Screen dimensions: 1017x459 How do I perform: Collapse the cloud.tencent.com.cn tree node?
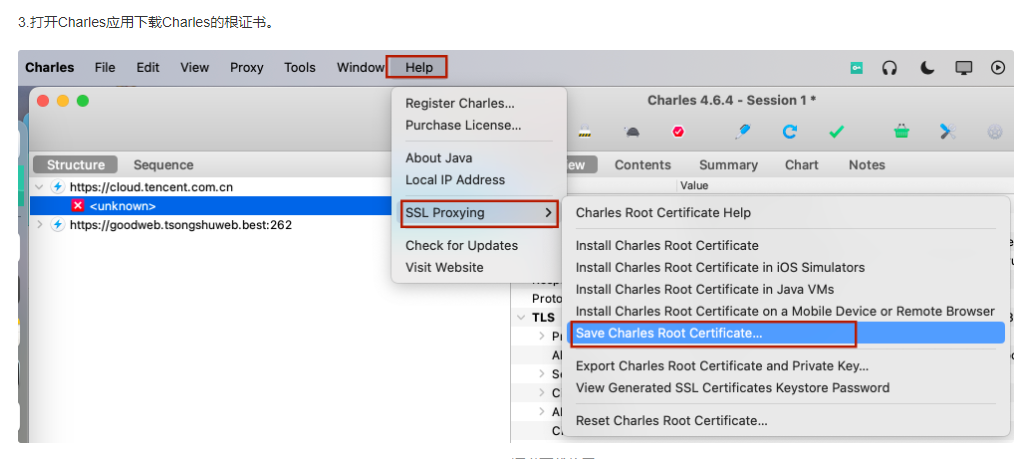click(39, 187)
